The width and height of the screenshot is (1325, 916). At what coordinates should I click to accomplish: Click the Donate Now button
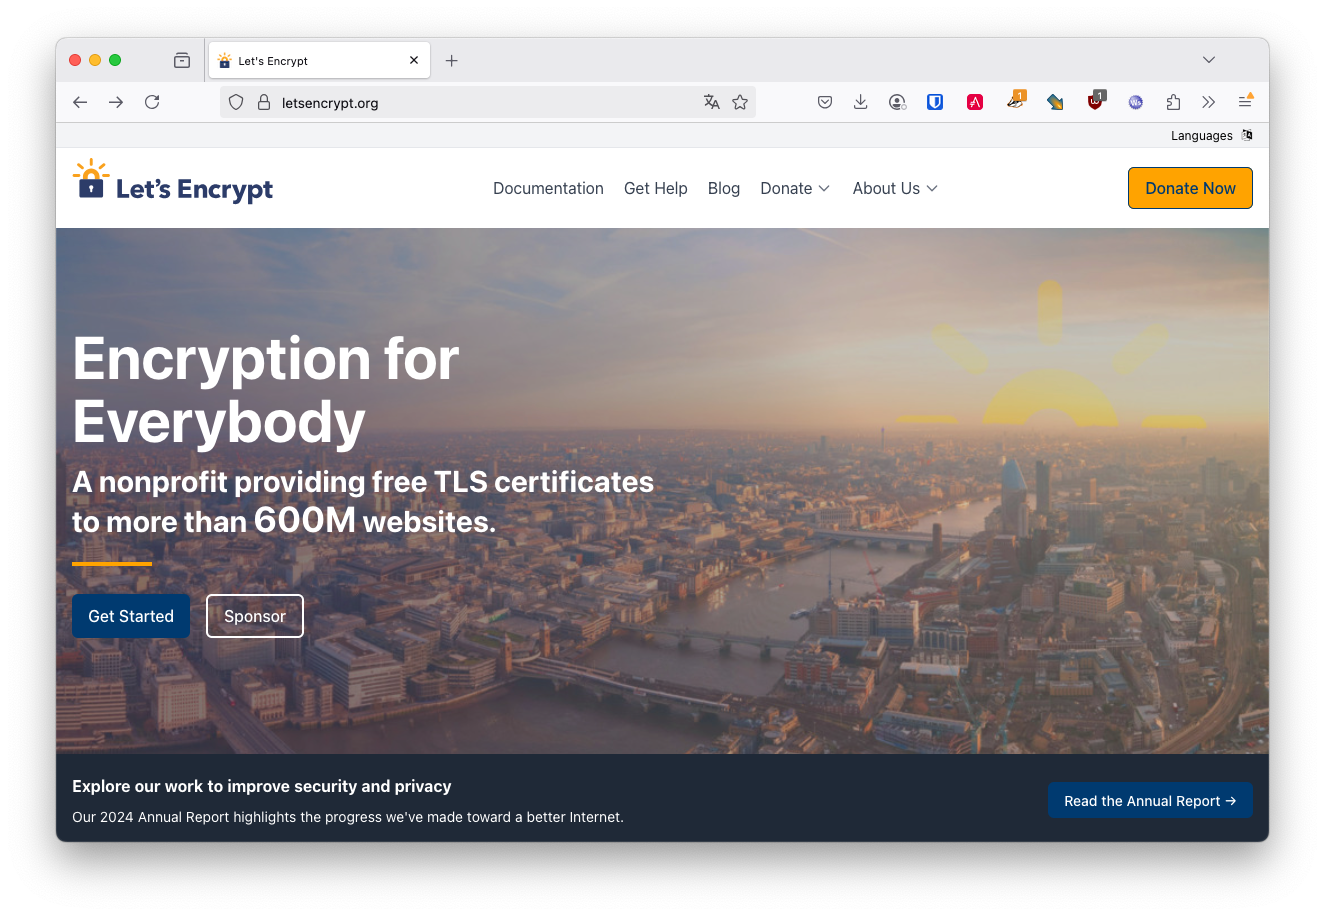click(1190, 188)
